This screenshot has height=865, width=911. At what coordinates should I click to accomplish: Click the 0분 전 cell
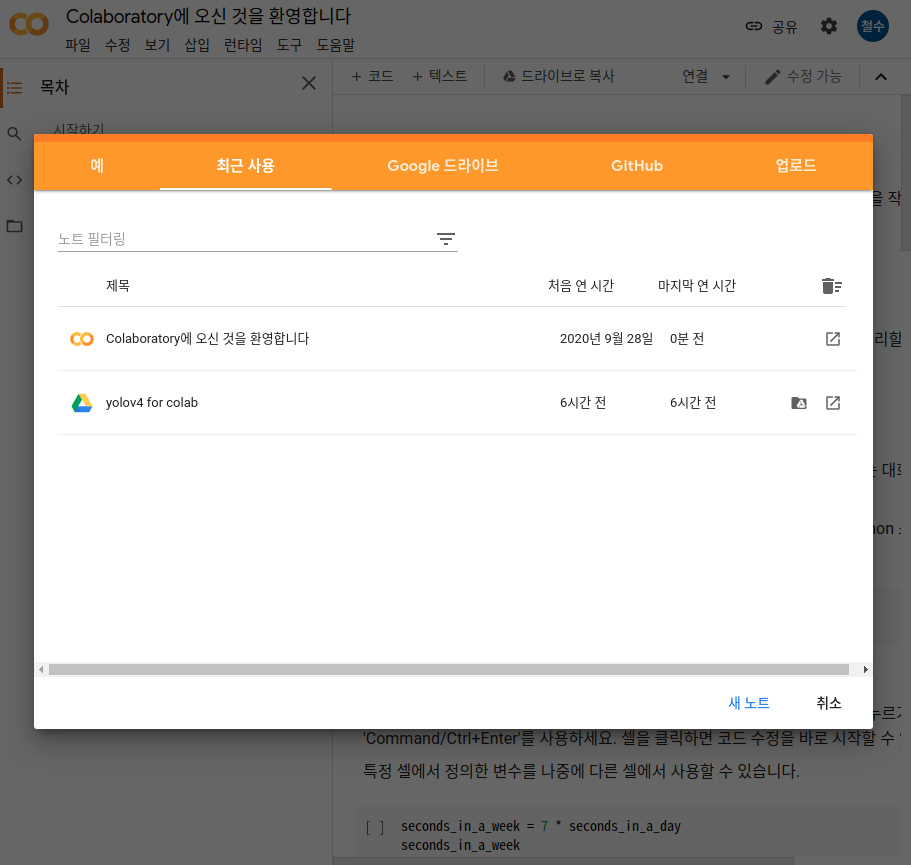click(687, 339)
